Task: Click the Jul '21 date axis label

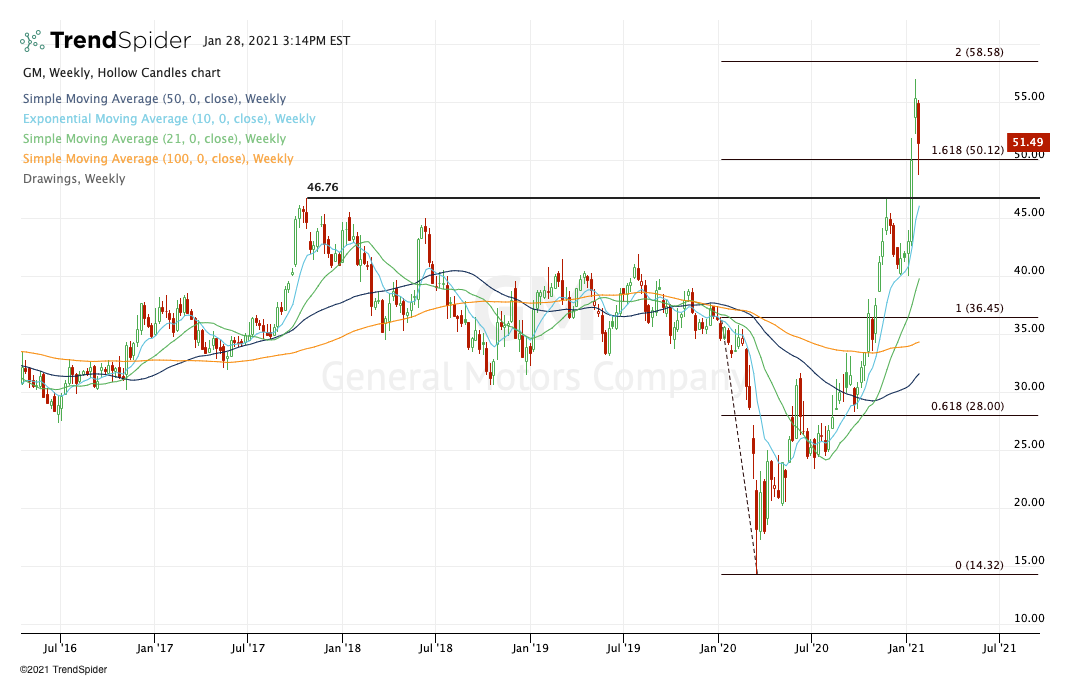Action: coord(999,648)
